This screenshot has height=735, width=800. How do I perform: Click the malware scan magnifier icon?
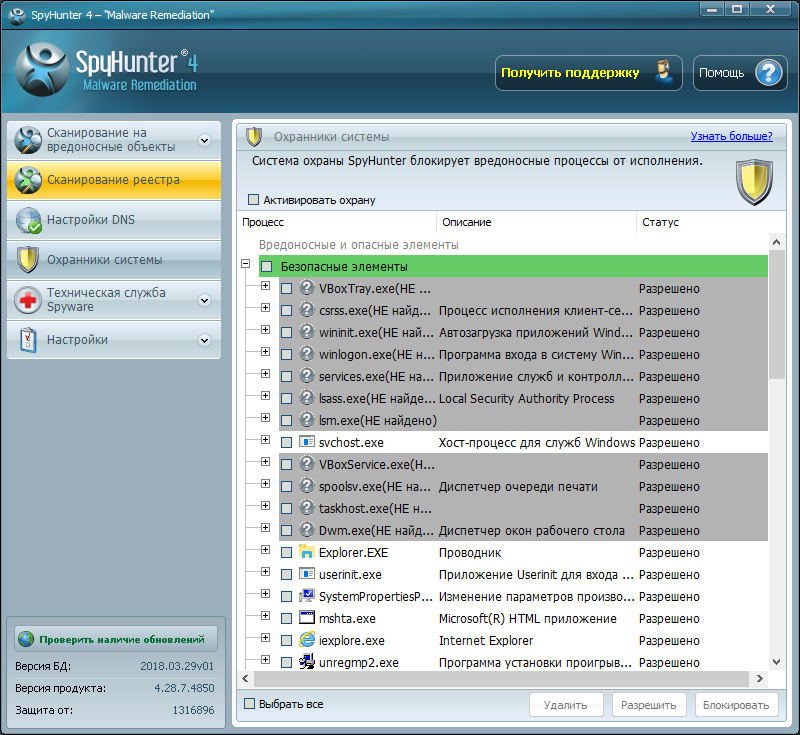point(28,140)
